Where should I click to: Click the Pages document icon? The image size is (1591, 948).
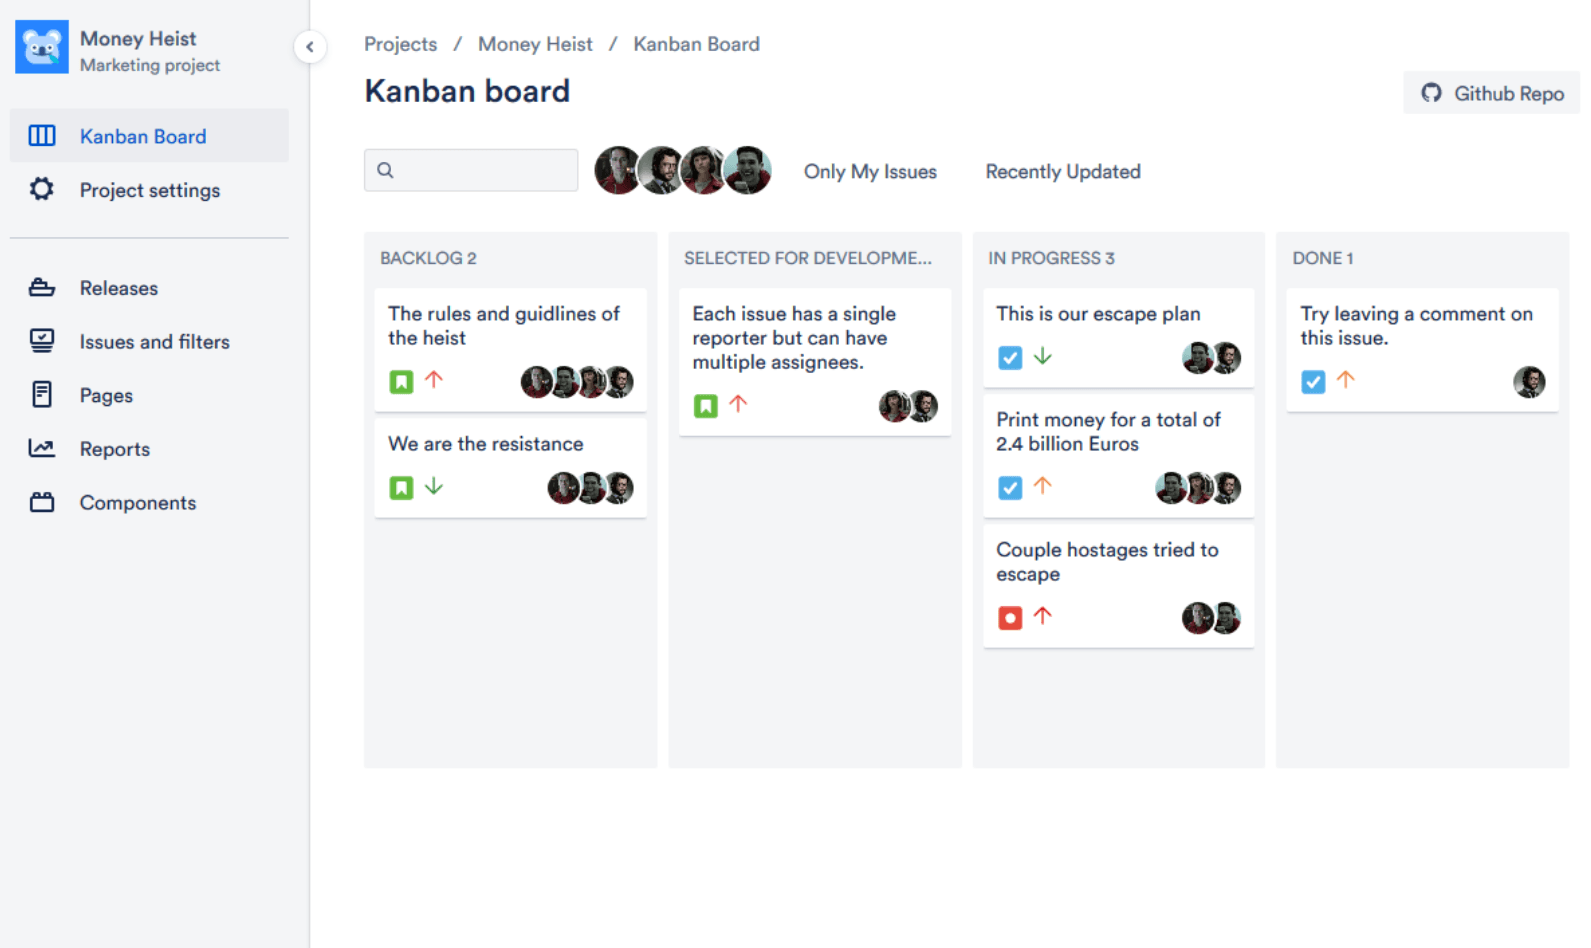[42, 395]
